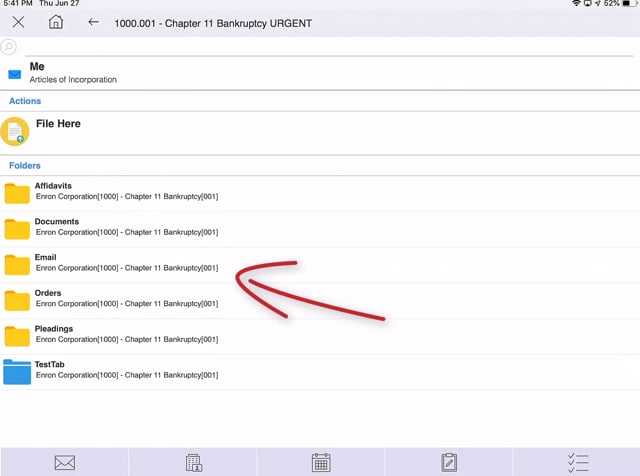640x476 pixels.
Task: Tap the matter title '1000.001 - Chapter 11 Bankruptcy URGENT'
Action: click(x=213, y=23)
